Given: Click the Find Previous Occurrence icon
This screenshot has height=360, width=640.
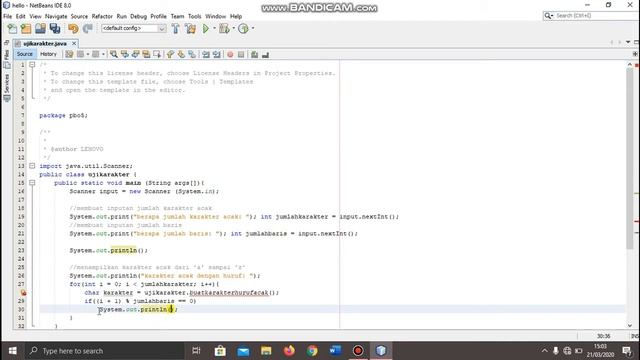Looking at the screenshot, I should [x=124, y=54].
